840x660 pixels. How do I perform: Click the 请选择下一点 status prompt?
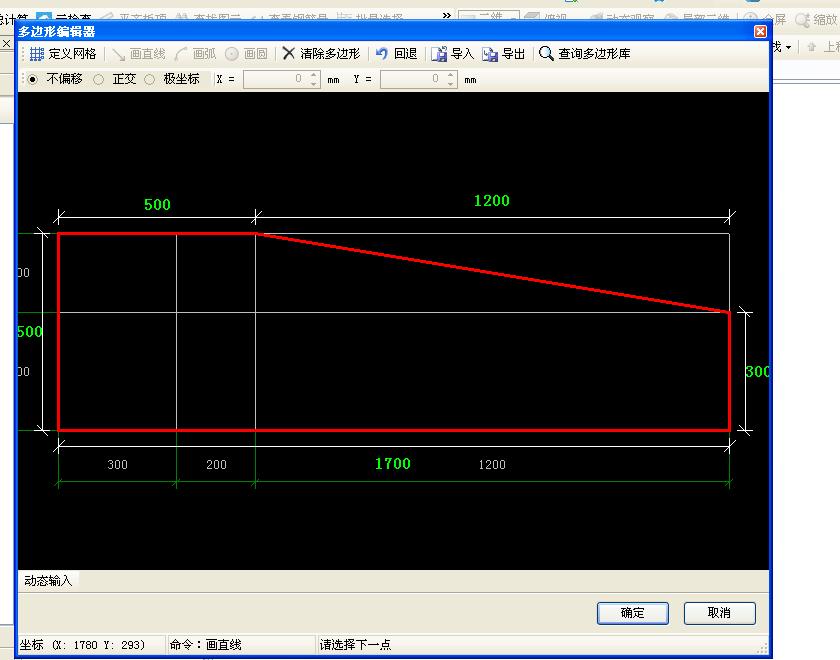pos(355,644)
